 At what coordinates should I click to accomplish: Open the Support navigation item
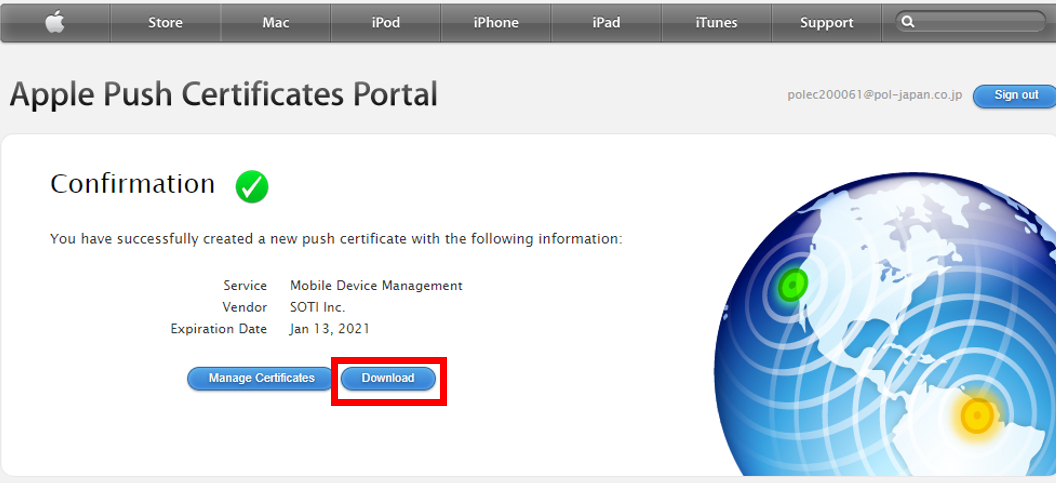coord(827,22)
